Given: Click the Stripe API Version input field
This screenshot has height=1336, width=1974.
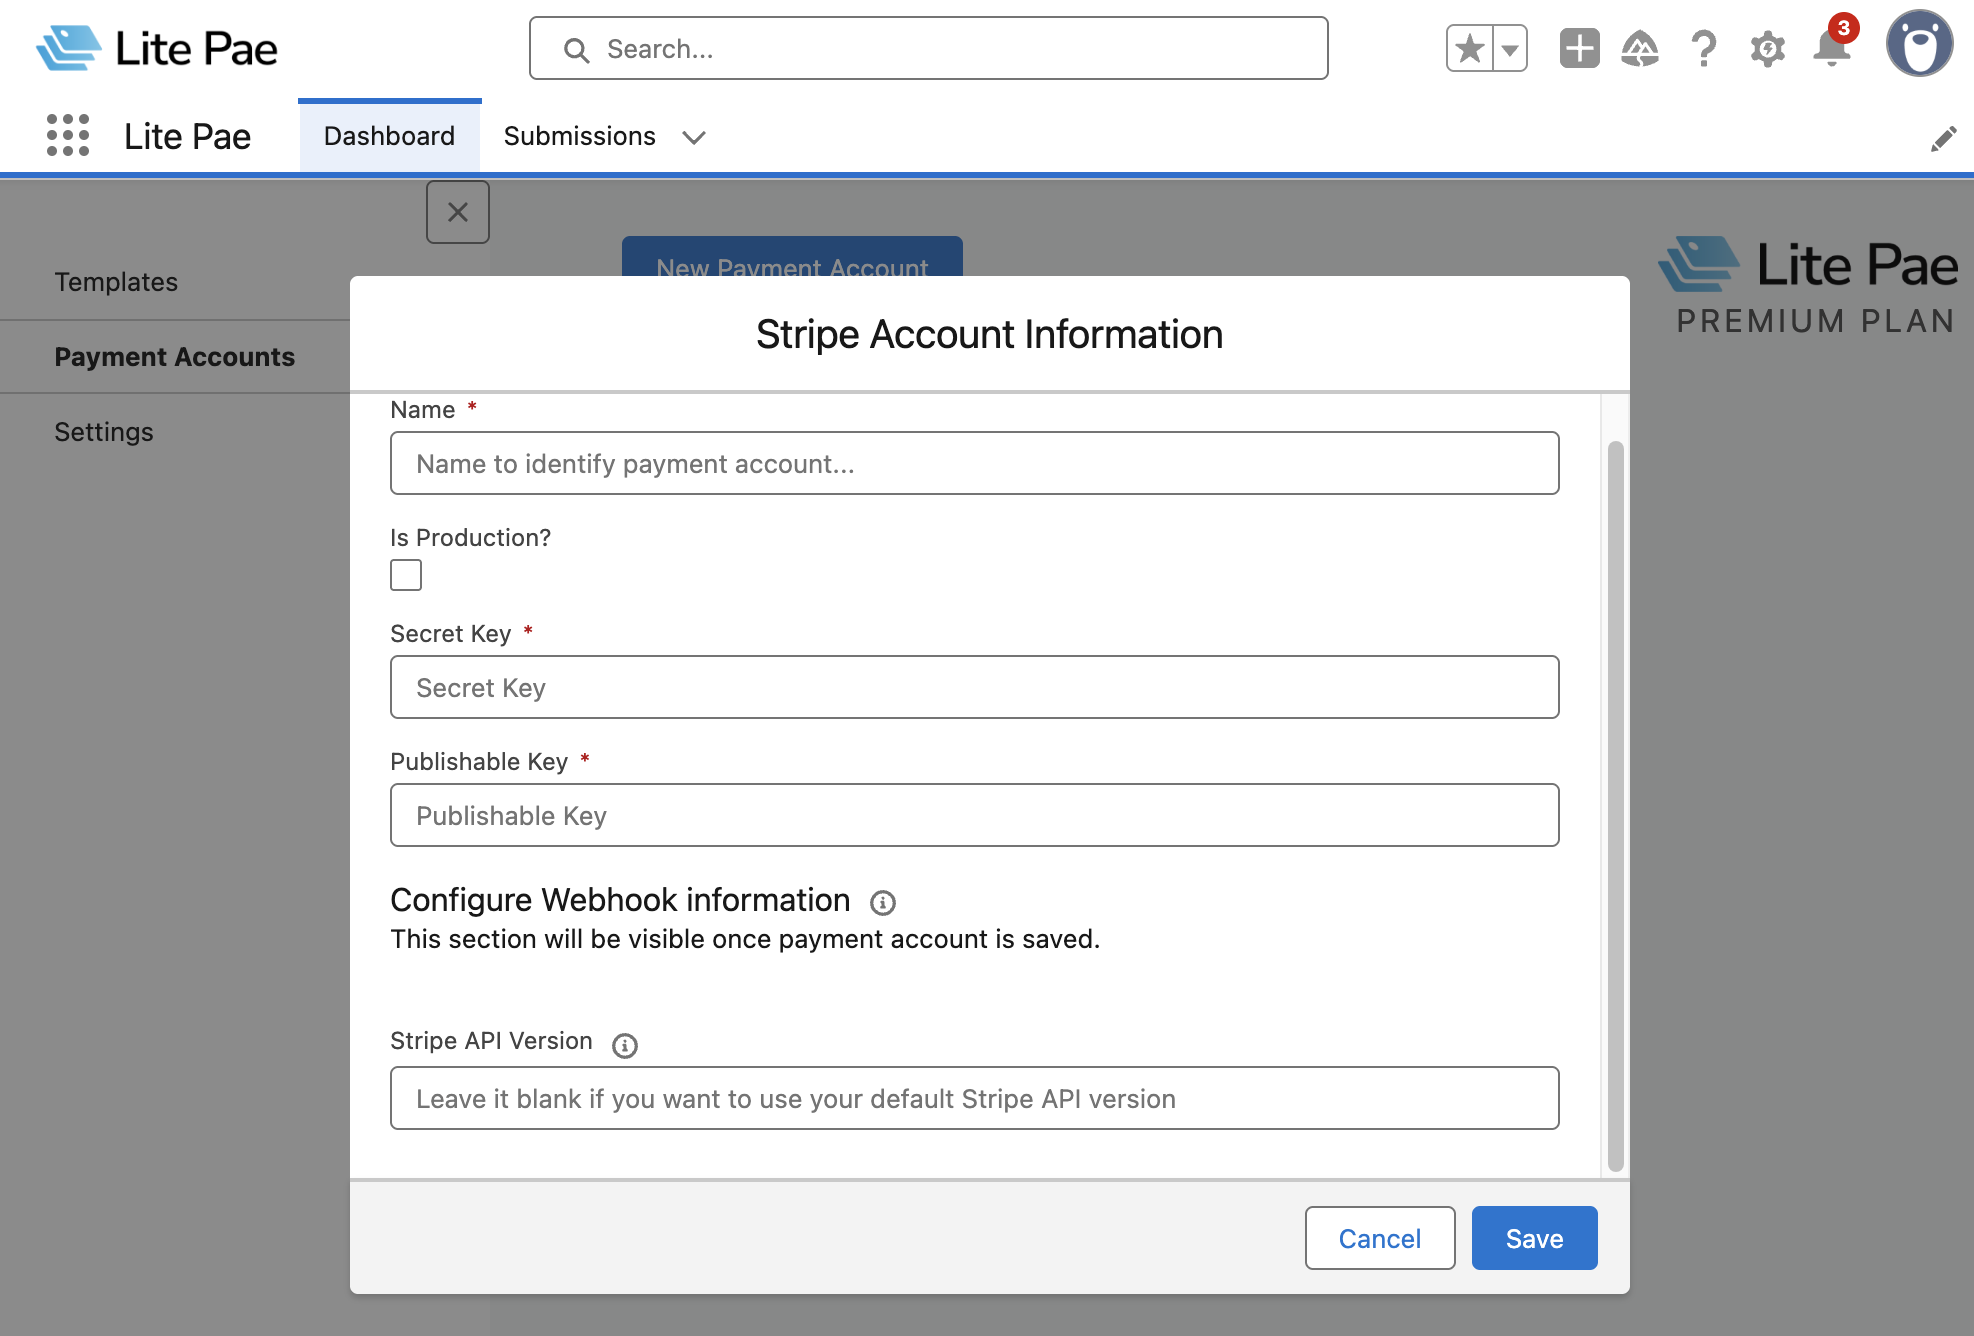Looking at the screenshot, I should [974, 1098].
